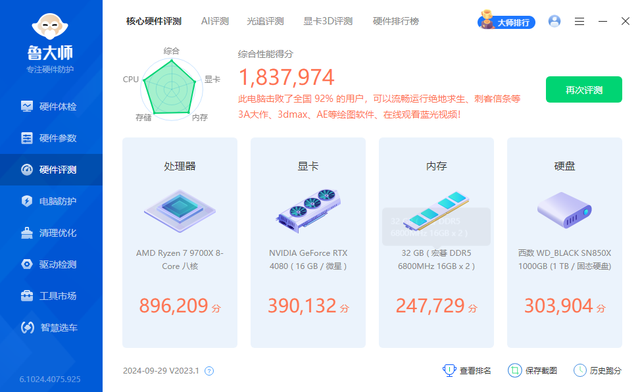Click the 大师排行 badge button
The height and width of the screenshot is (392, 640).
(x=506, y=21)
